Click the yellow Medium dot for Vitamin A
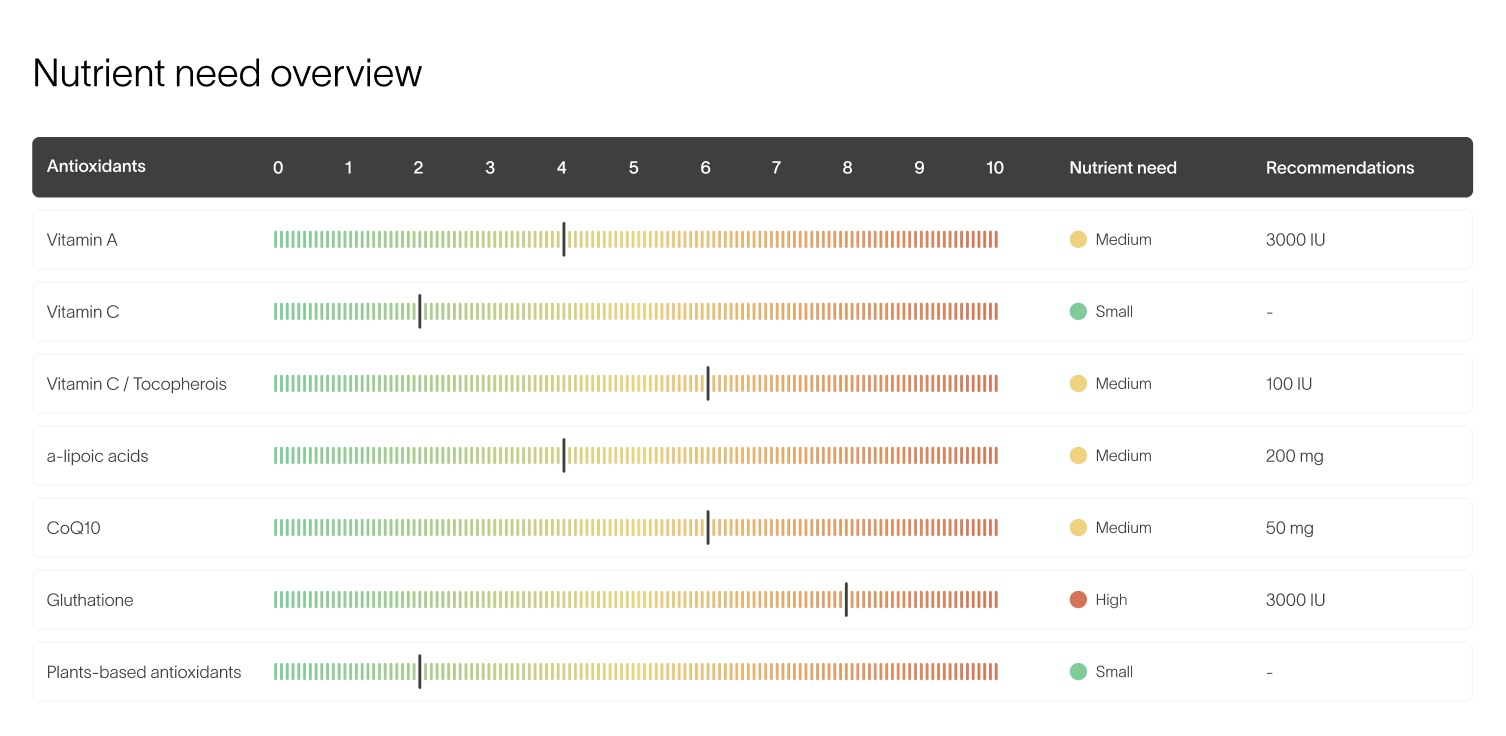 point(1078,240)
